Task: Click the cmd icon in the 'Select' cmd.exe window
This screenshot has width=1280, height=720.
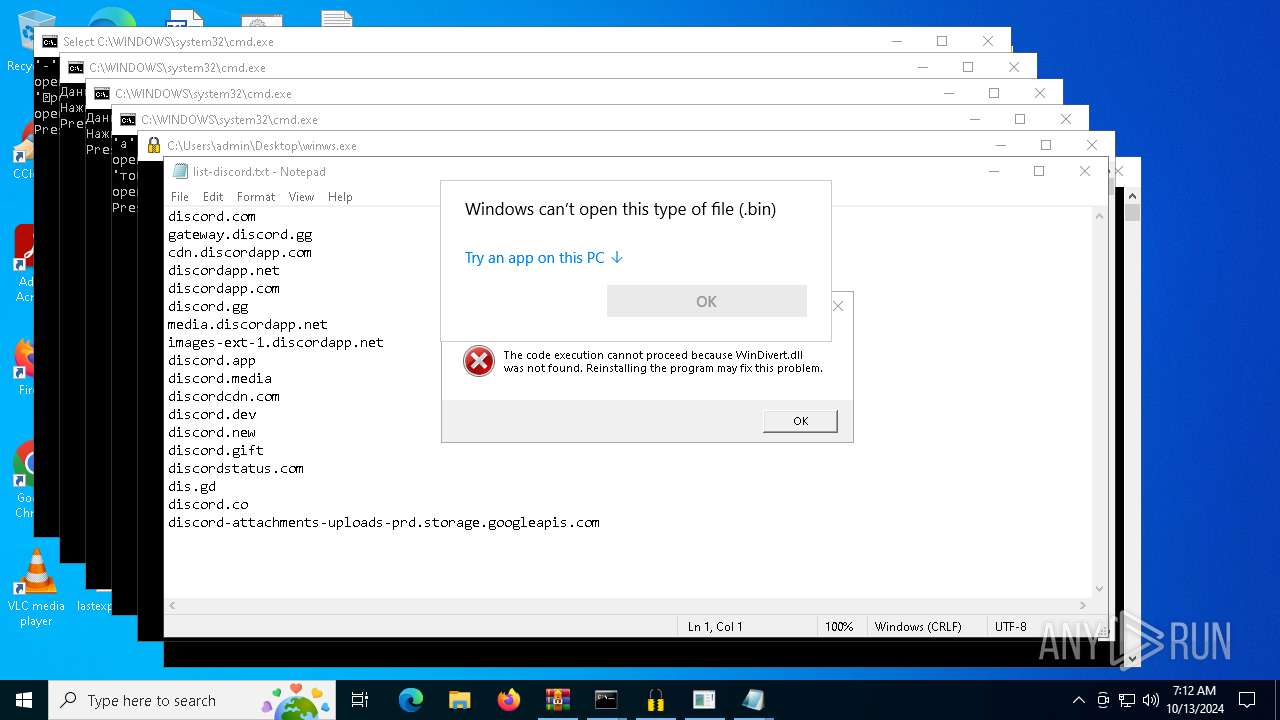Action: pyautogui.click(x=50, y=41)
